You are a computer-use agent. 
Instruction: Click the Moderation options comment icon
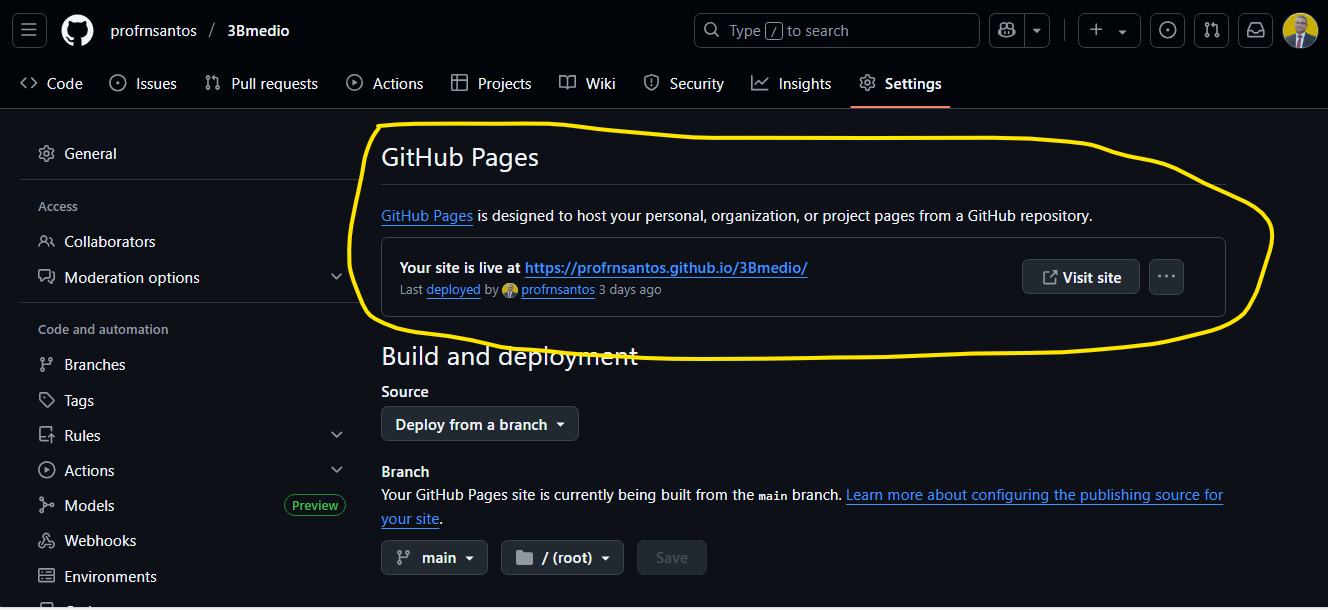click(x=46, y=277)
